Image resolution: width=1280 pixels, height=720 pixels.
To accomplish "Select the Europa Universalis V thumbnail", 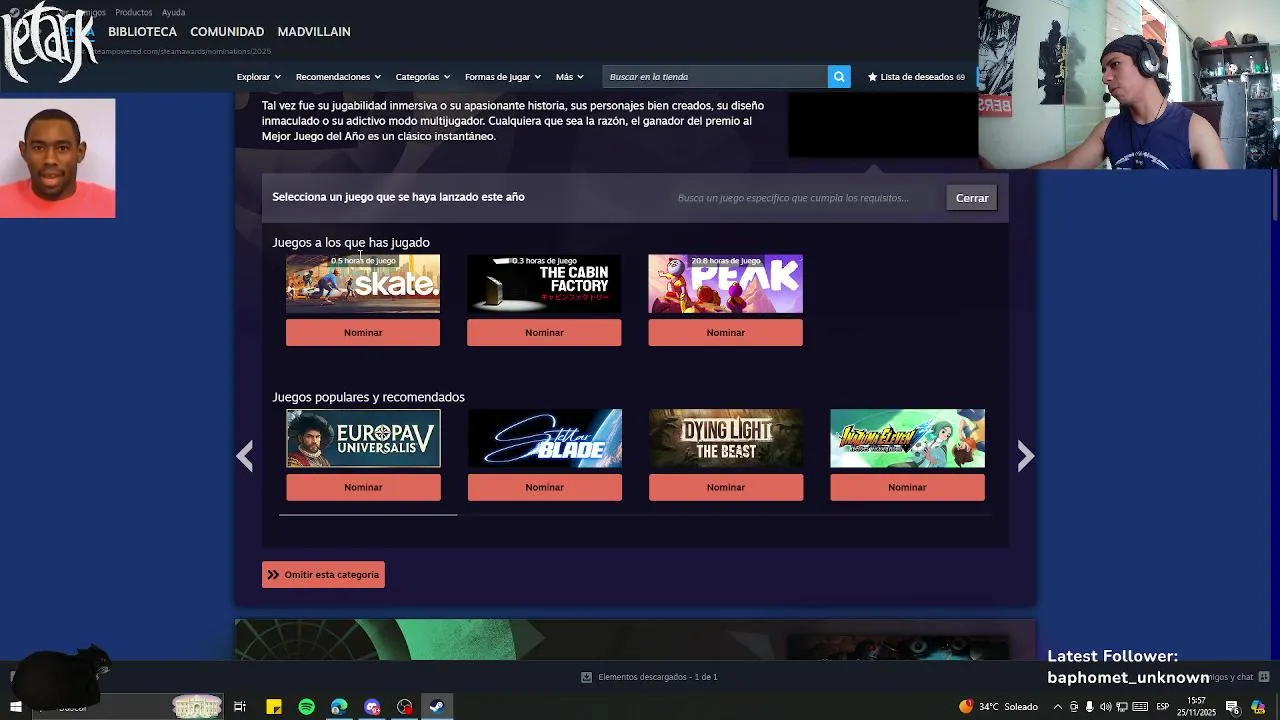I will tap(363, 438).
